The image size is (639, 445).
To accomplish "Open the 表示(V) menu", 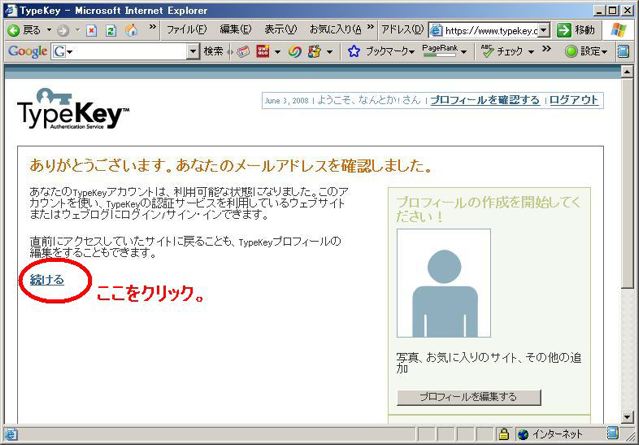I will tap(280, 30).
